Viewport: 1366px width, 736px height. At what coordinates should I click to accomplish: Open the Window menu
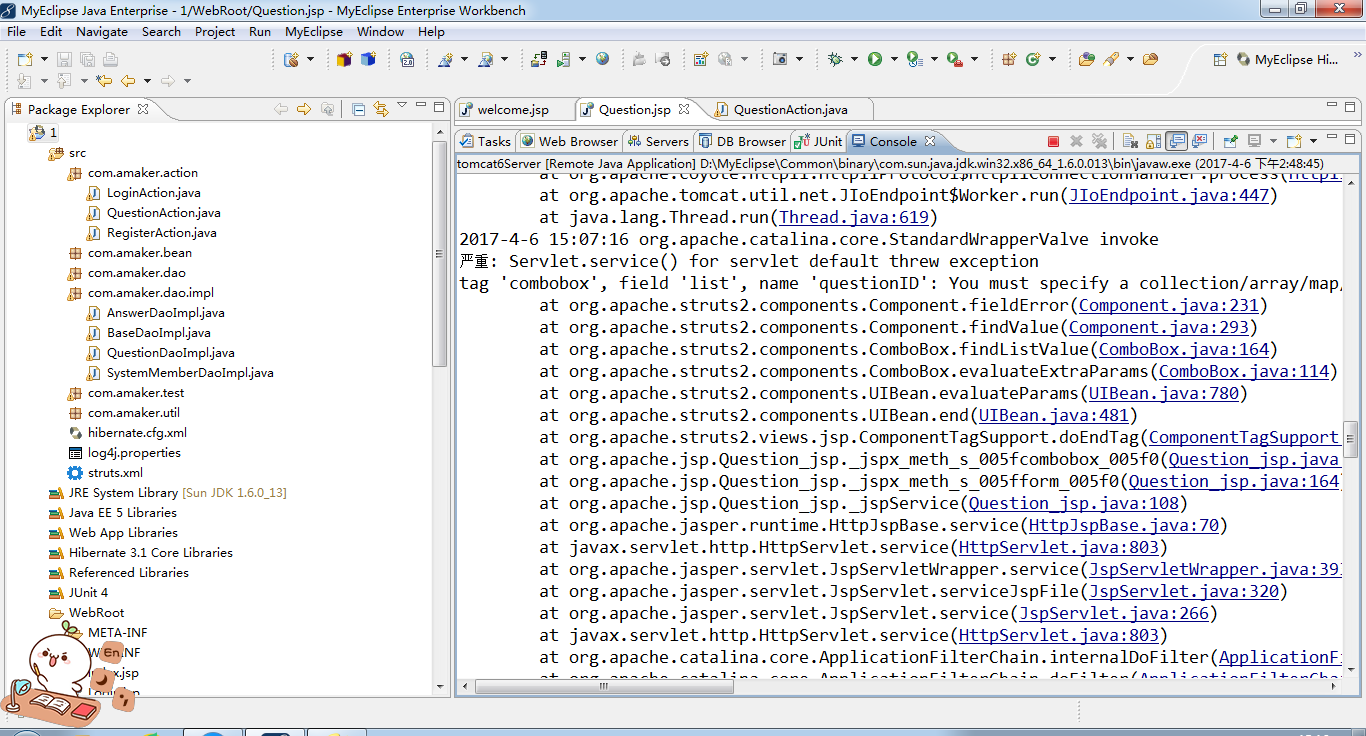(x=381, y=31)
